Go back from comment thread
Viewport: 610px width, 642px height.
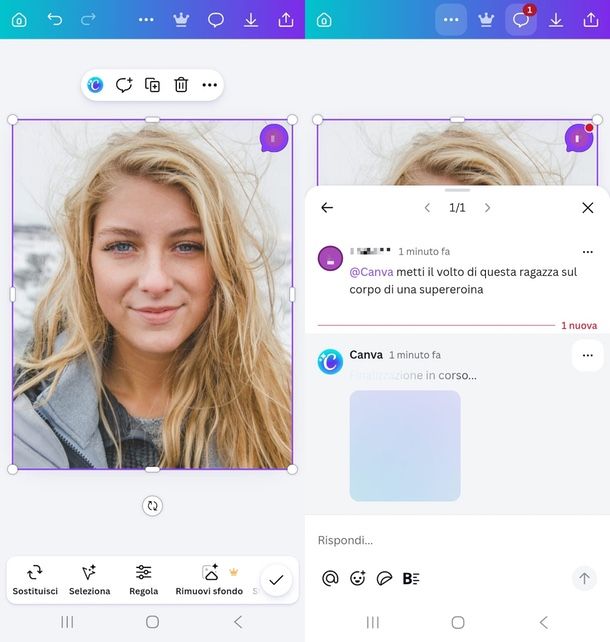coord(327,208)
